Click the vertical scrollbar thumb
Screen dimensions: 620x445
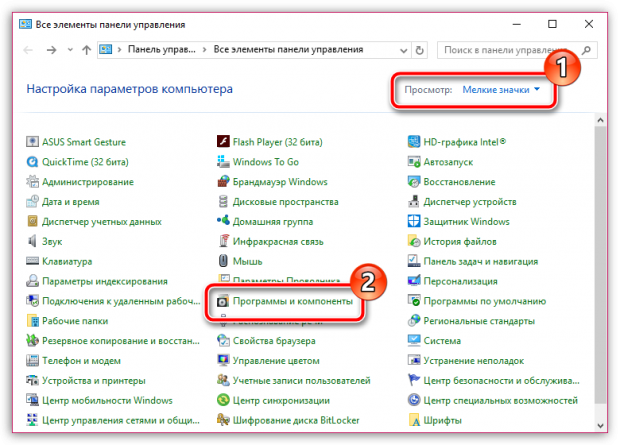pyautogui.click(x=600, y=265)
